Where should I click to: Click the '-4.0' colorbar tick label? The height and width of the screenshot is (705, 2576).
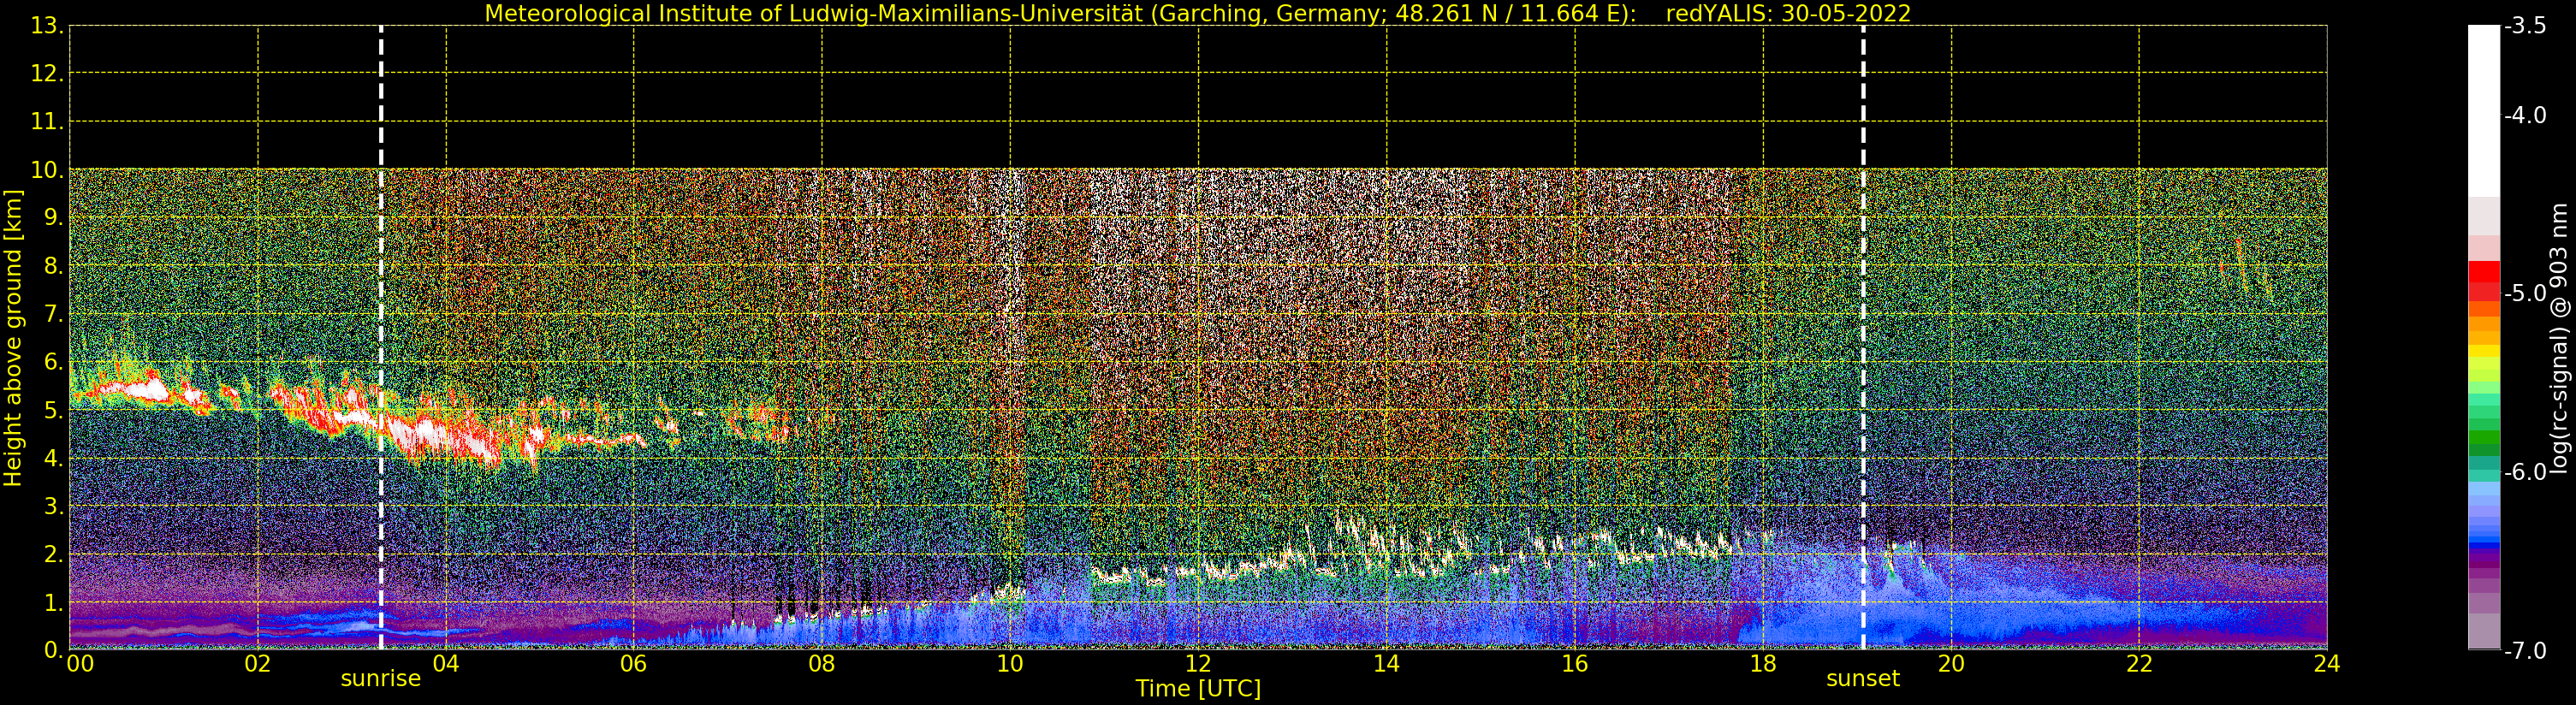point(2525,115)
